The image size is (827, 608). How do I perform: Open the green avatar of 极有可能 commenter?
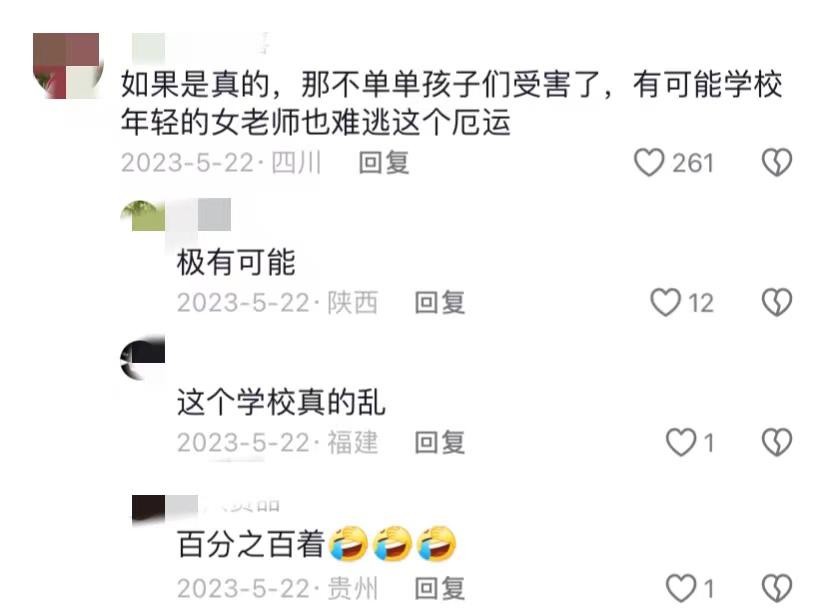point(142,216)
